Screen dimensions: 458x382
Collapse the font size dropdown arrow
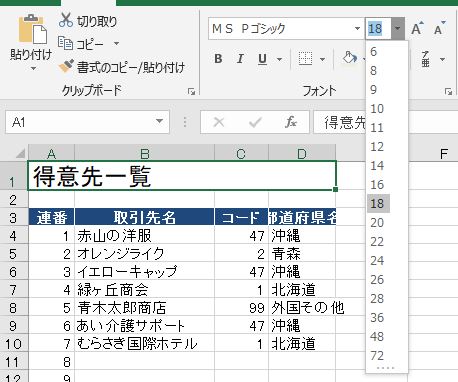pyautogui.click(x=397, y=29)
